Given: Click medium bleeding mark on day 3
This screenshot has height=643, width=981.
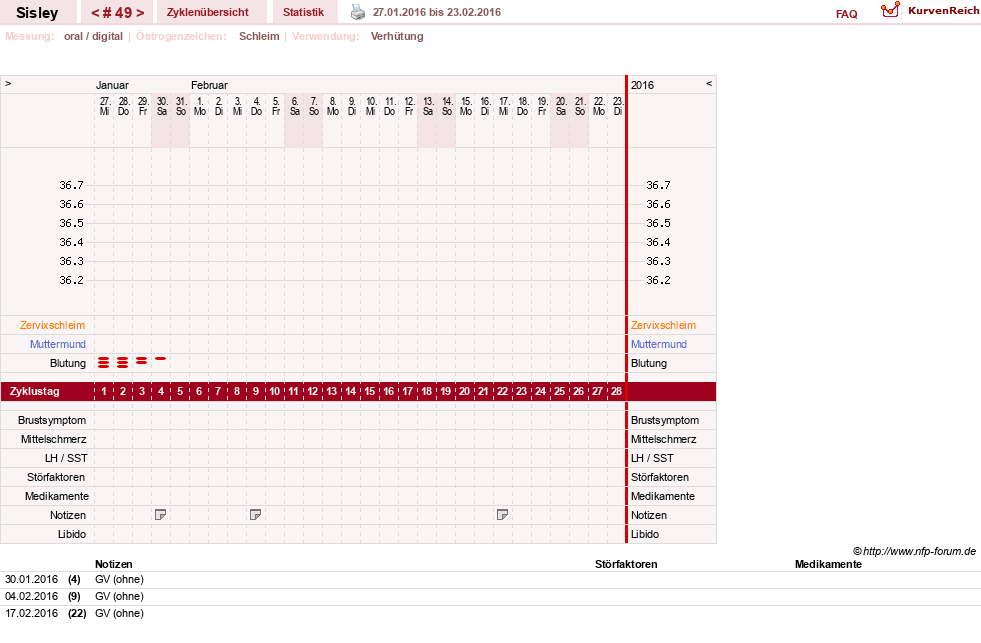Looking at the screenshot, I should [141, 360].
